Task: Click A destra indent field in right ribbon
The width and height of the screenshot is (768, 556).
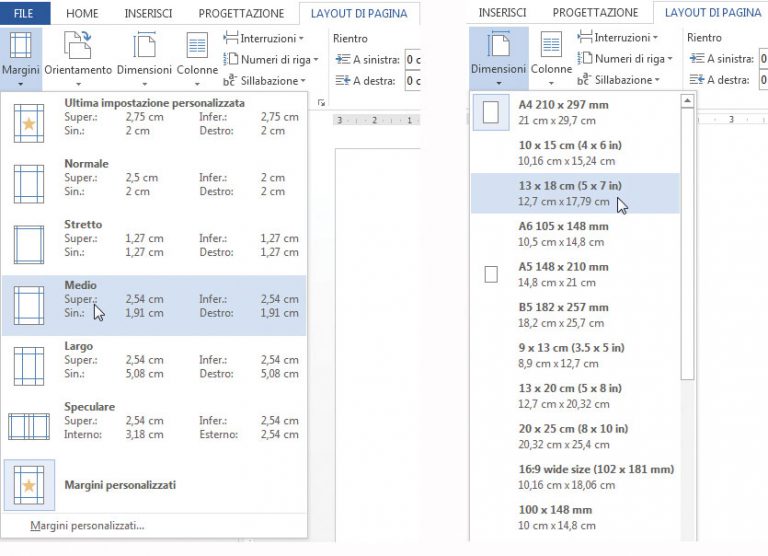Action: click(763, 80)
